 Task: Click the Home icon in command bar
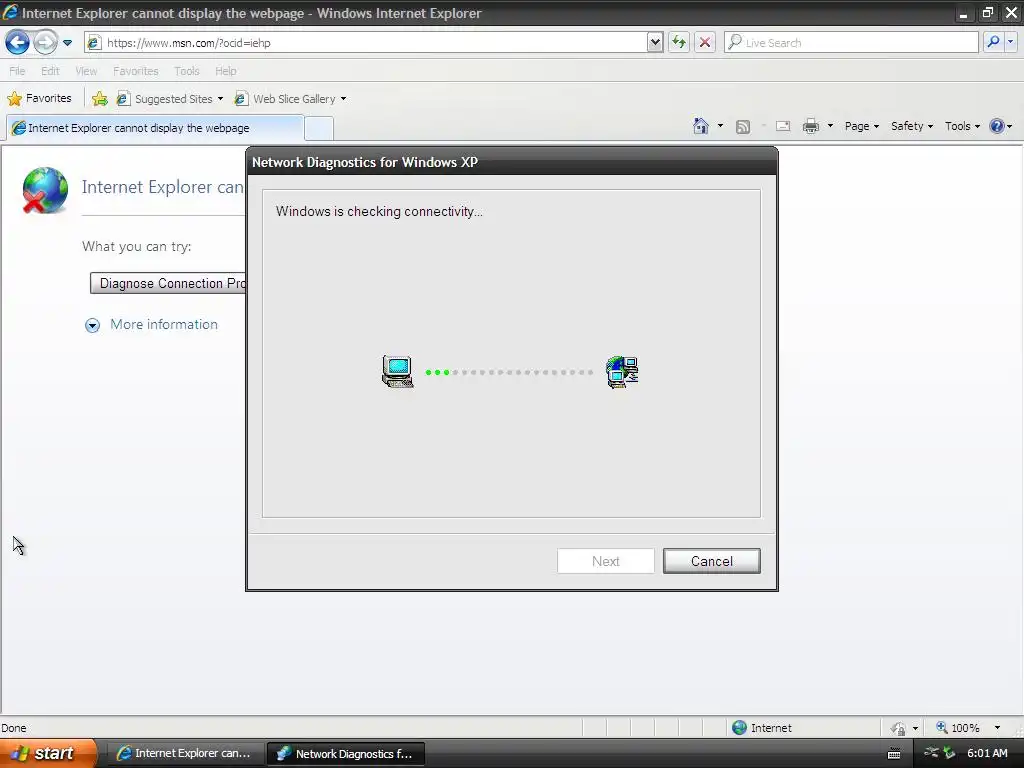pyautogui.click(x=701, y=126)
